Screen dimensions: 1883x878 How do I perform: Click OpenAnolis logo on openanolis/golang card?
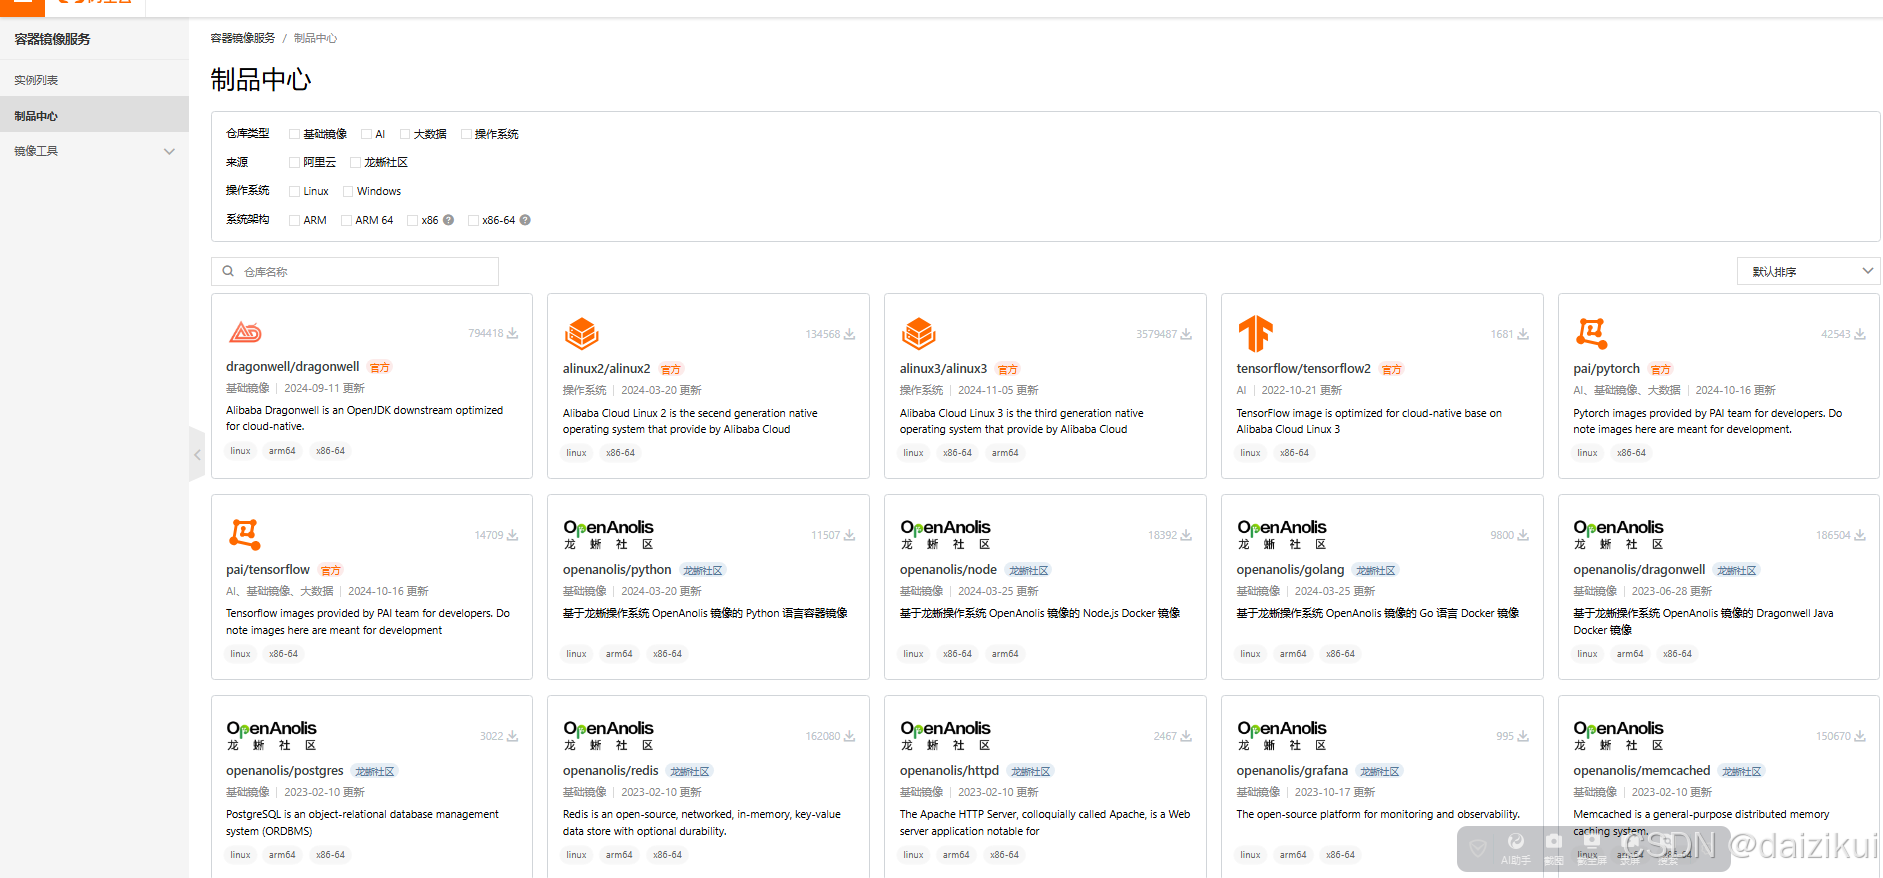(1282, 534)
